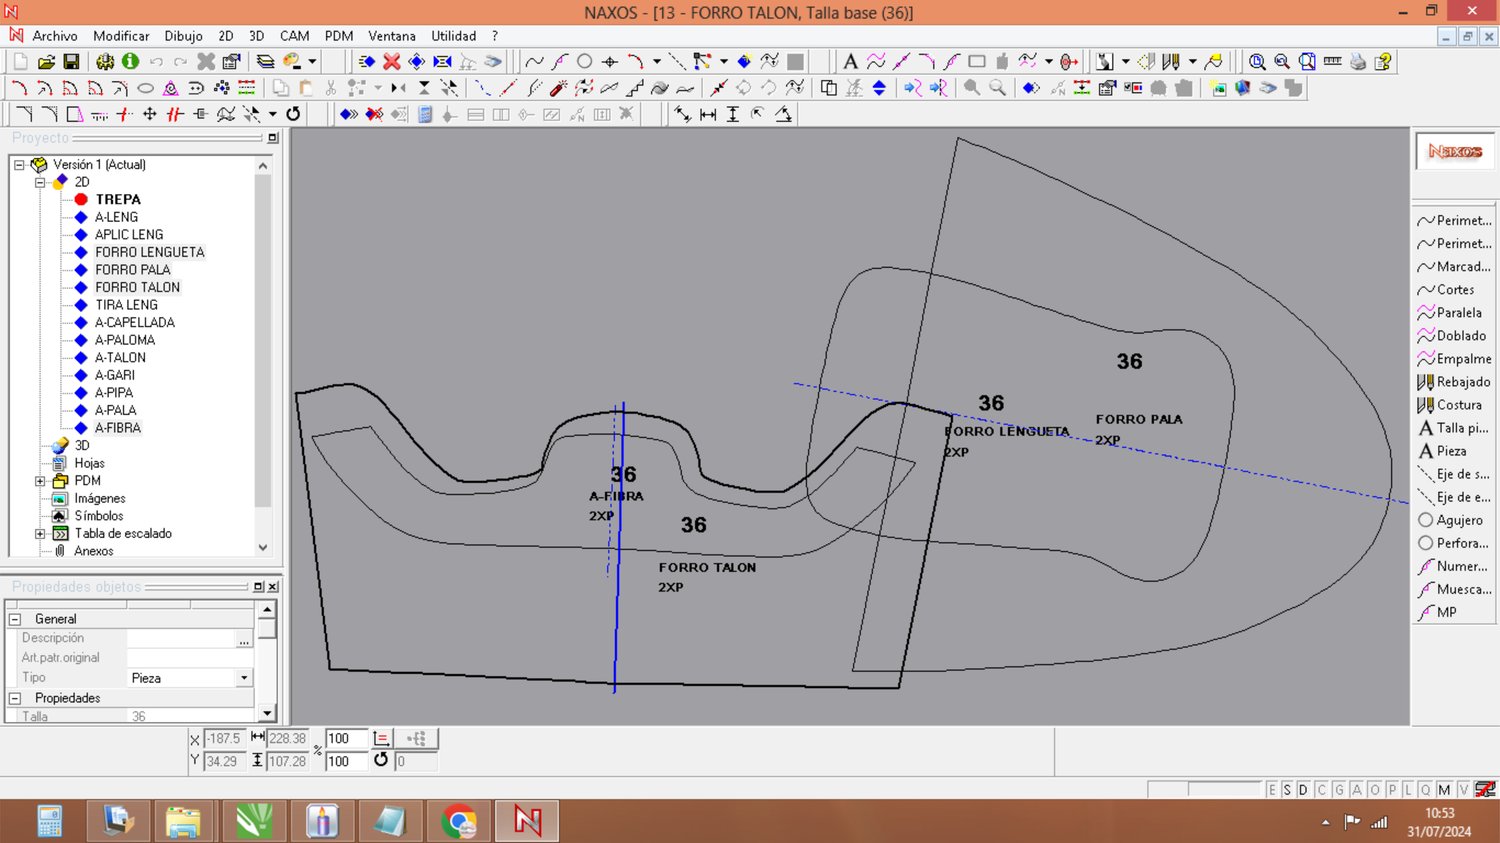Screen dimensions: 1500x843
Task: Open the Ventana menu
Action: point(392,36)
